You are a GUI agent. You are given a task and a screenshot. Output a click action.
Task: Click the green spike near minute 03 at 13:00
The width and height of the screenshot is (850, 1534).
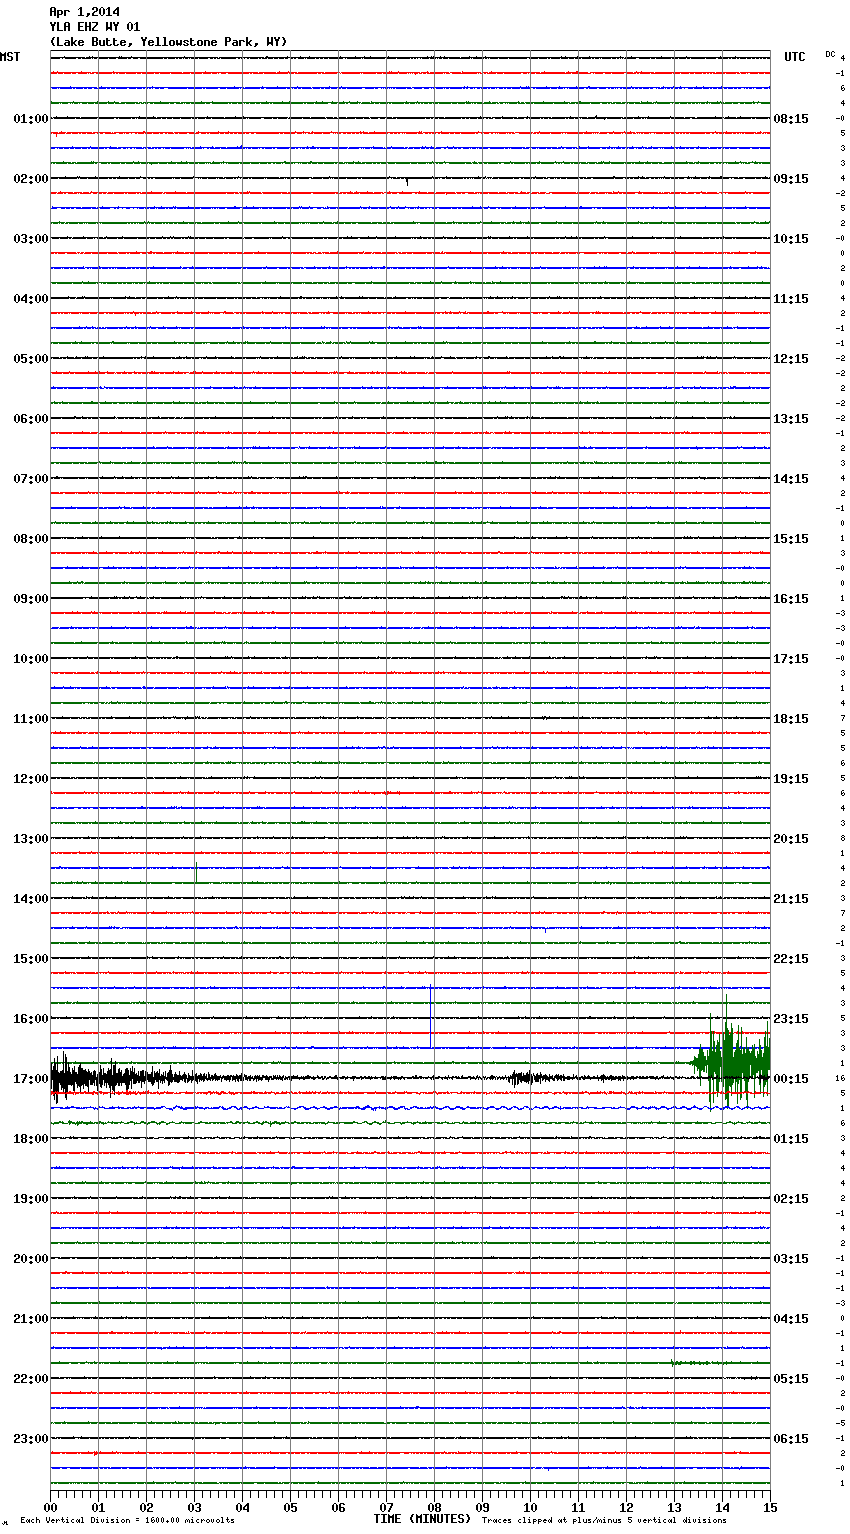point(196,872)
